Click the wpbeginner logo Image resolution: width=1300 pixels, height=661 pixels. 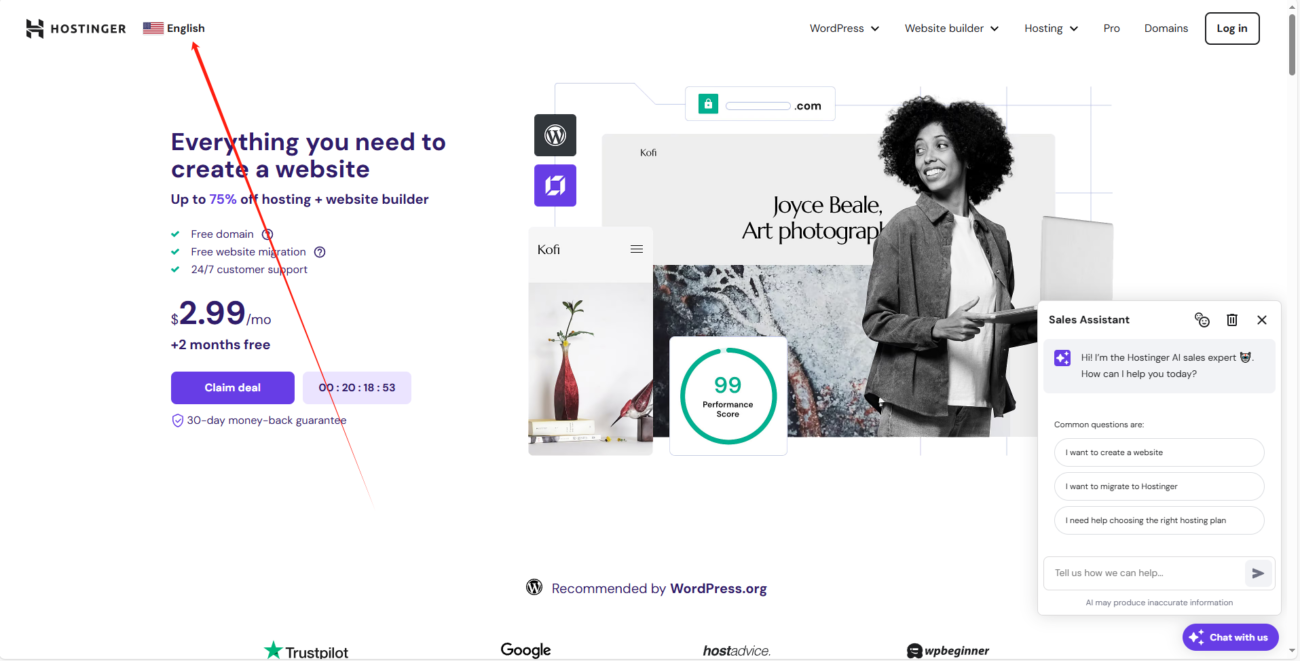click(948, 651)
